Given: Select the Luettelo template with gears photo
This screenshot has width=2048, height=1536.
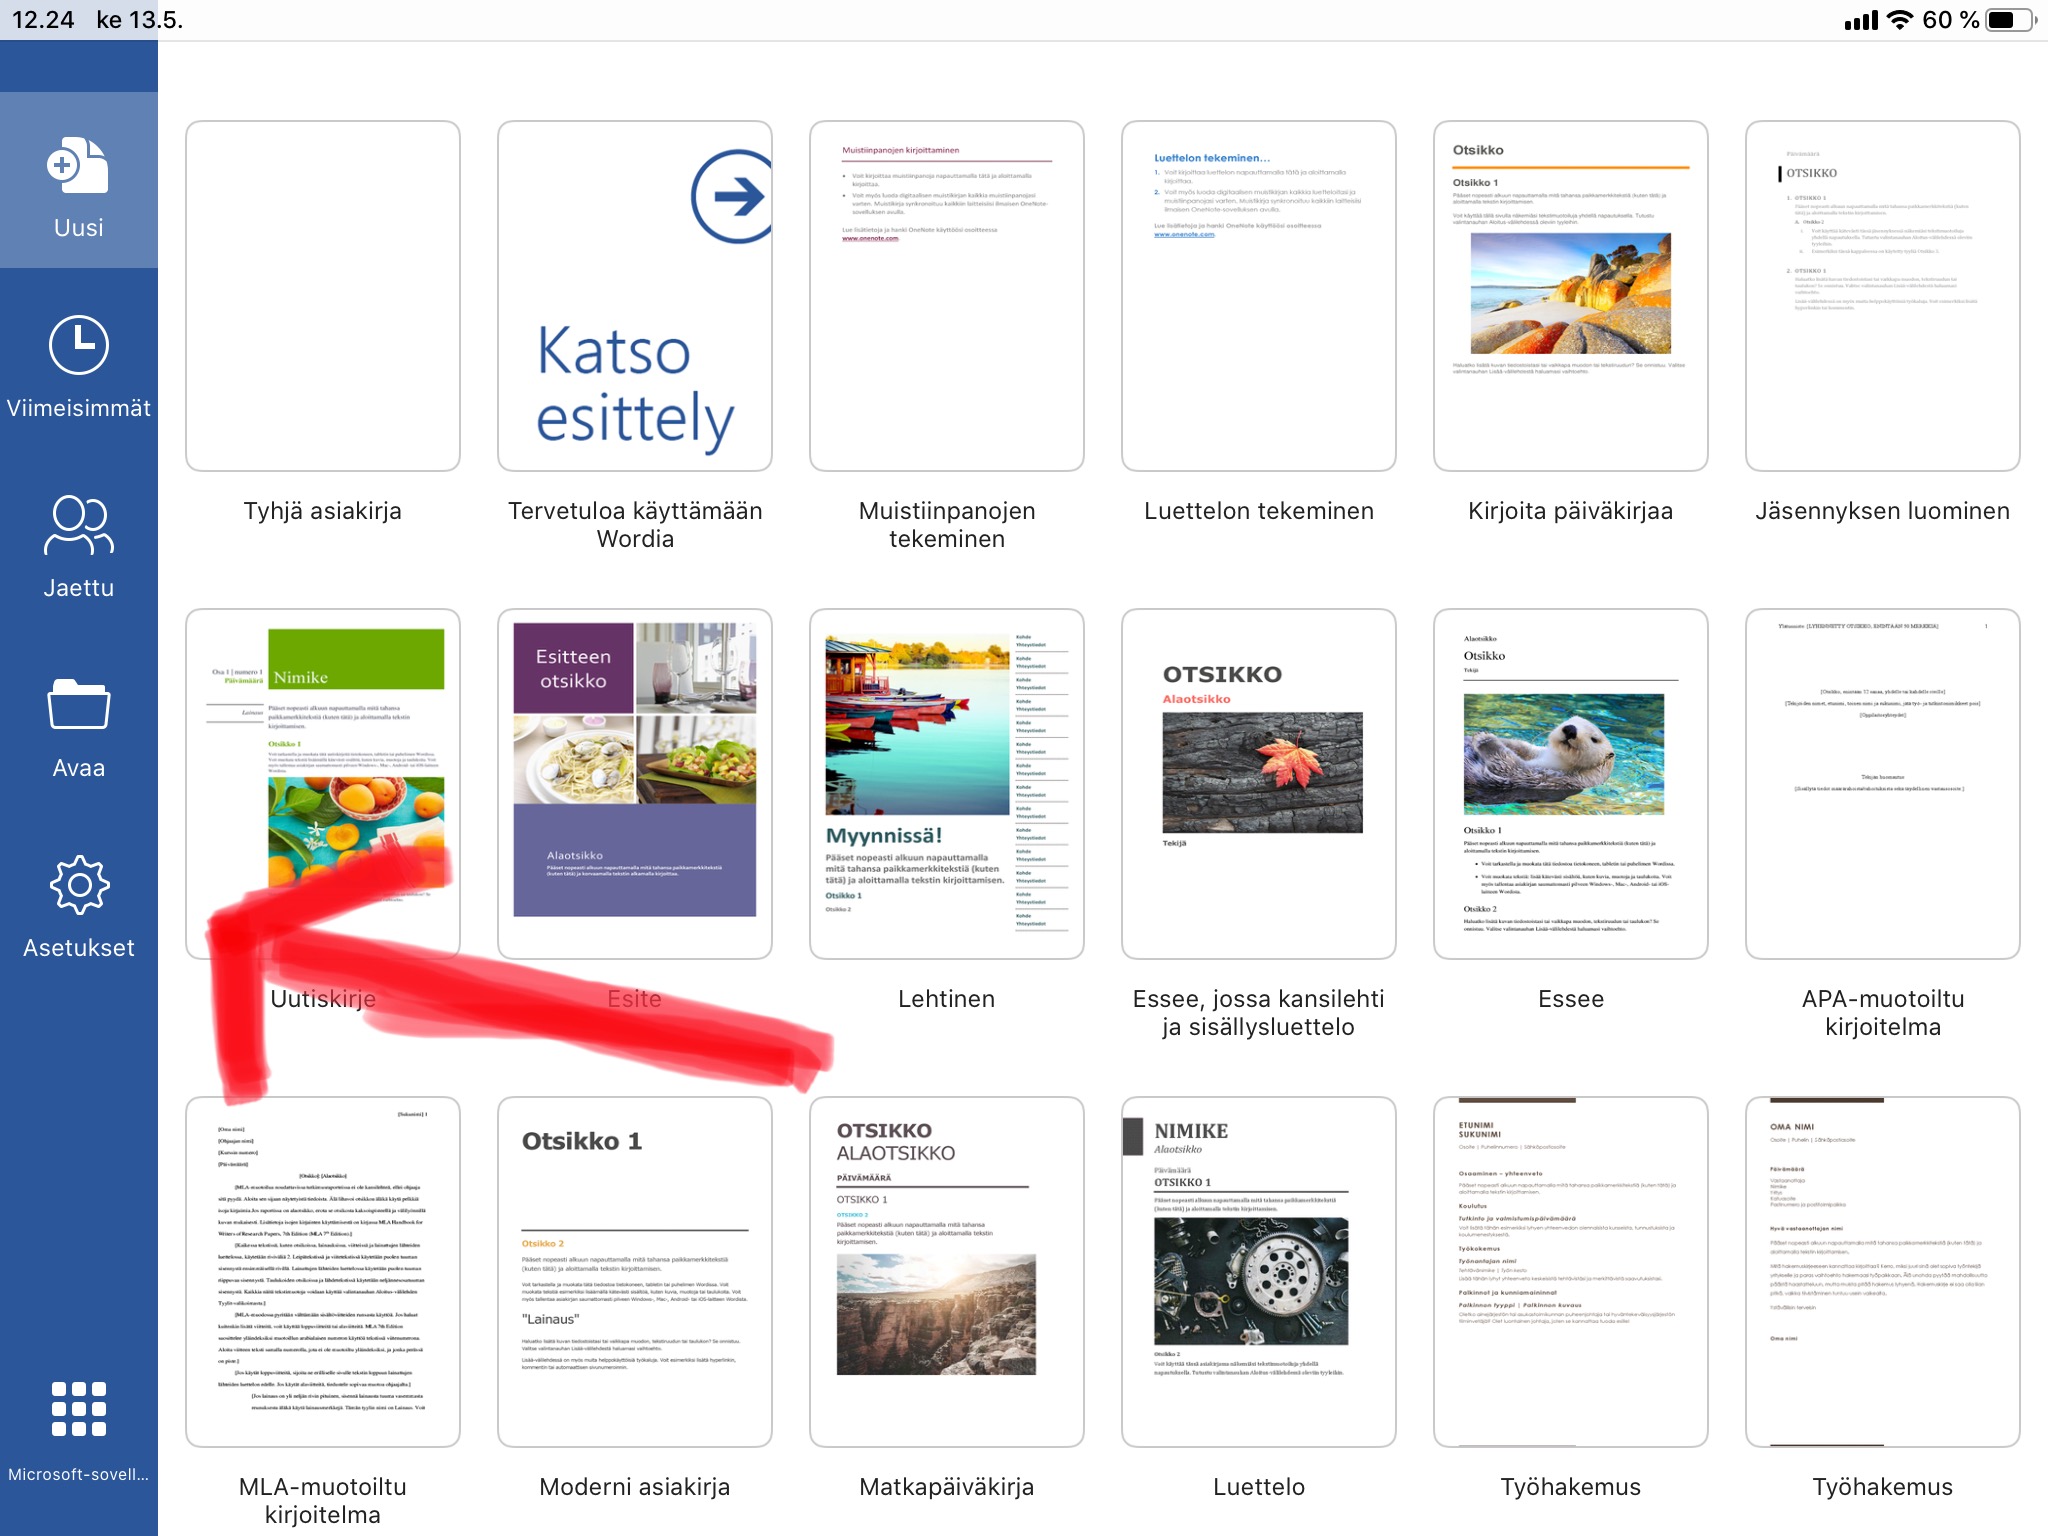Looking at the screenshot, I should coord(1258,1272).
